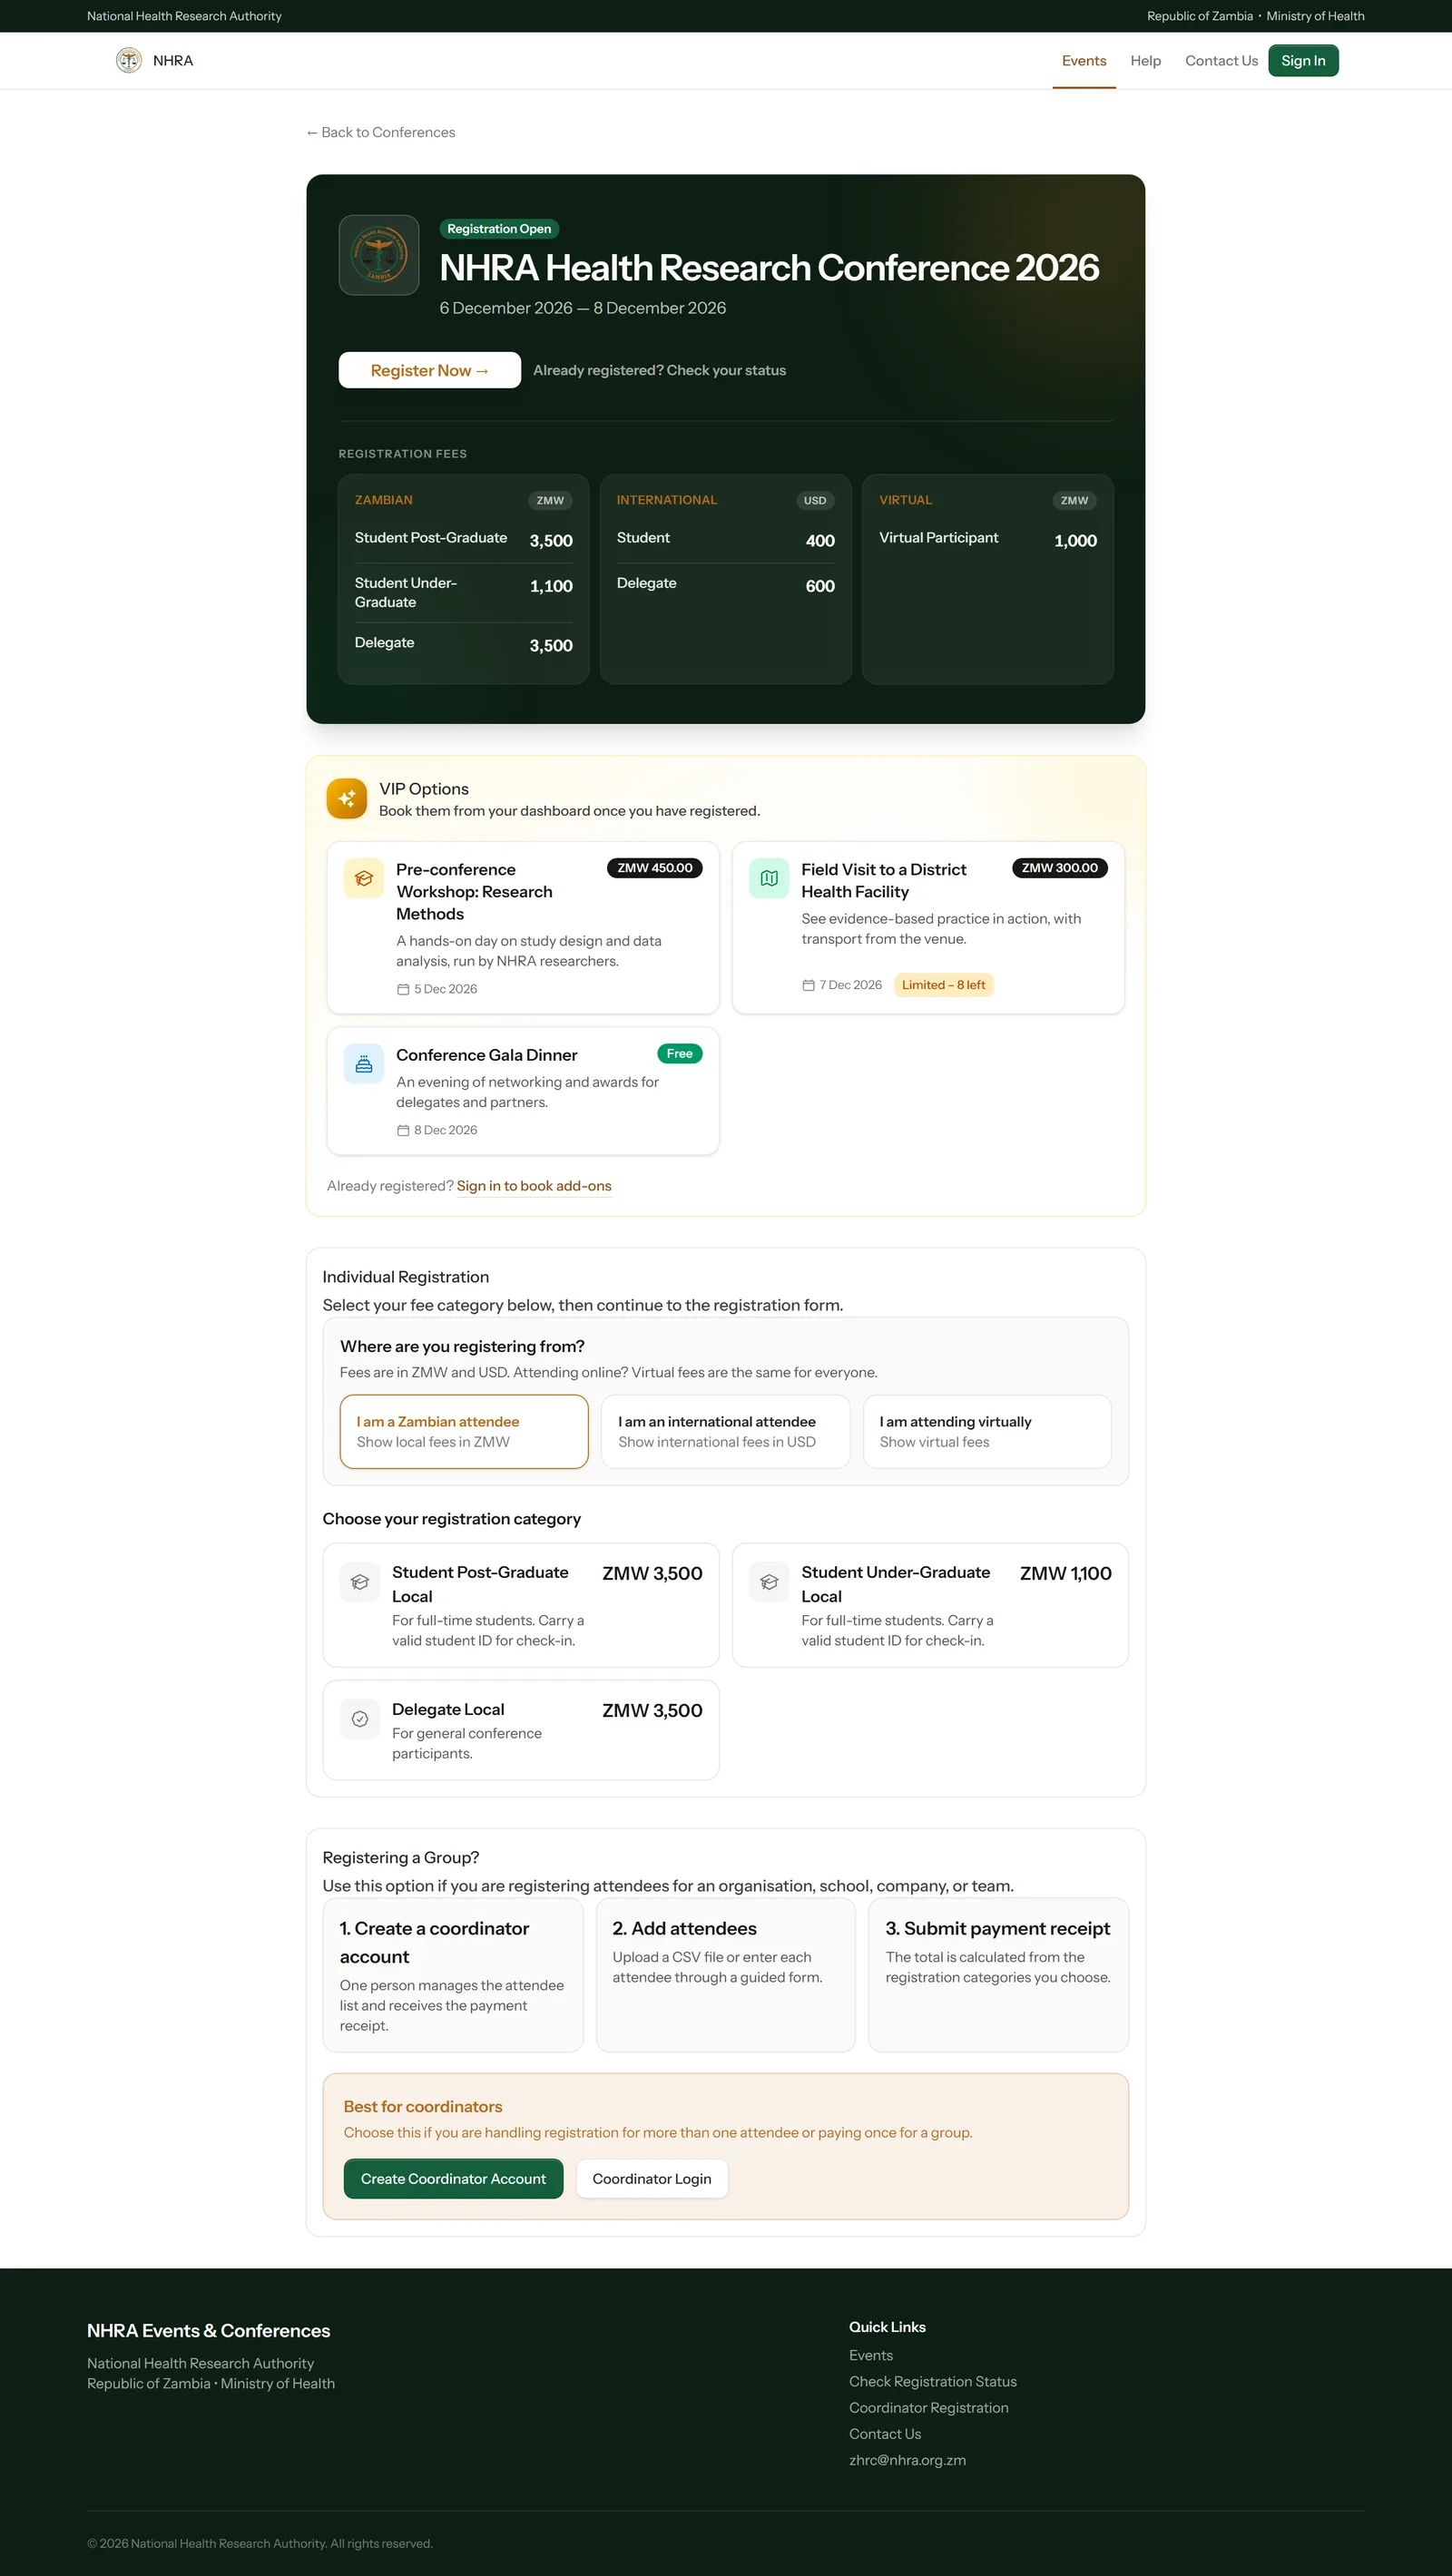Open Events link in footer Quick Links

click(x=871, y=2355)
